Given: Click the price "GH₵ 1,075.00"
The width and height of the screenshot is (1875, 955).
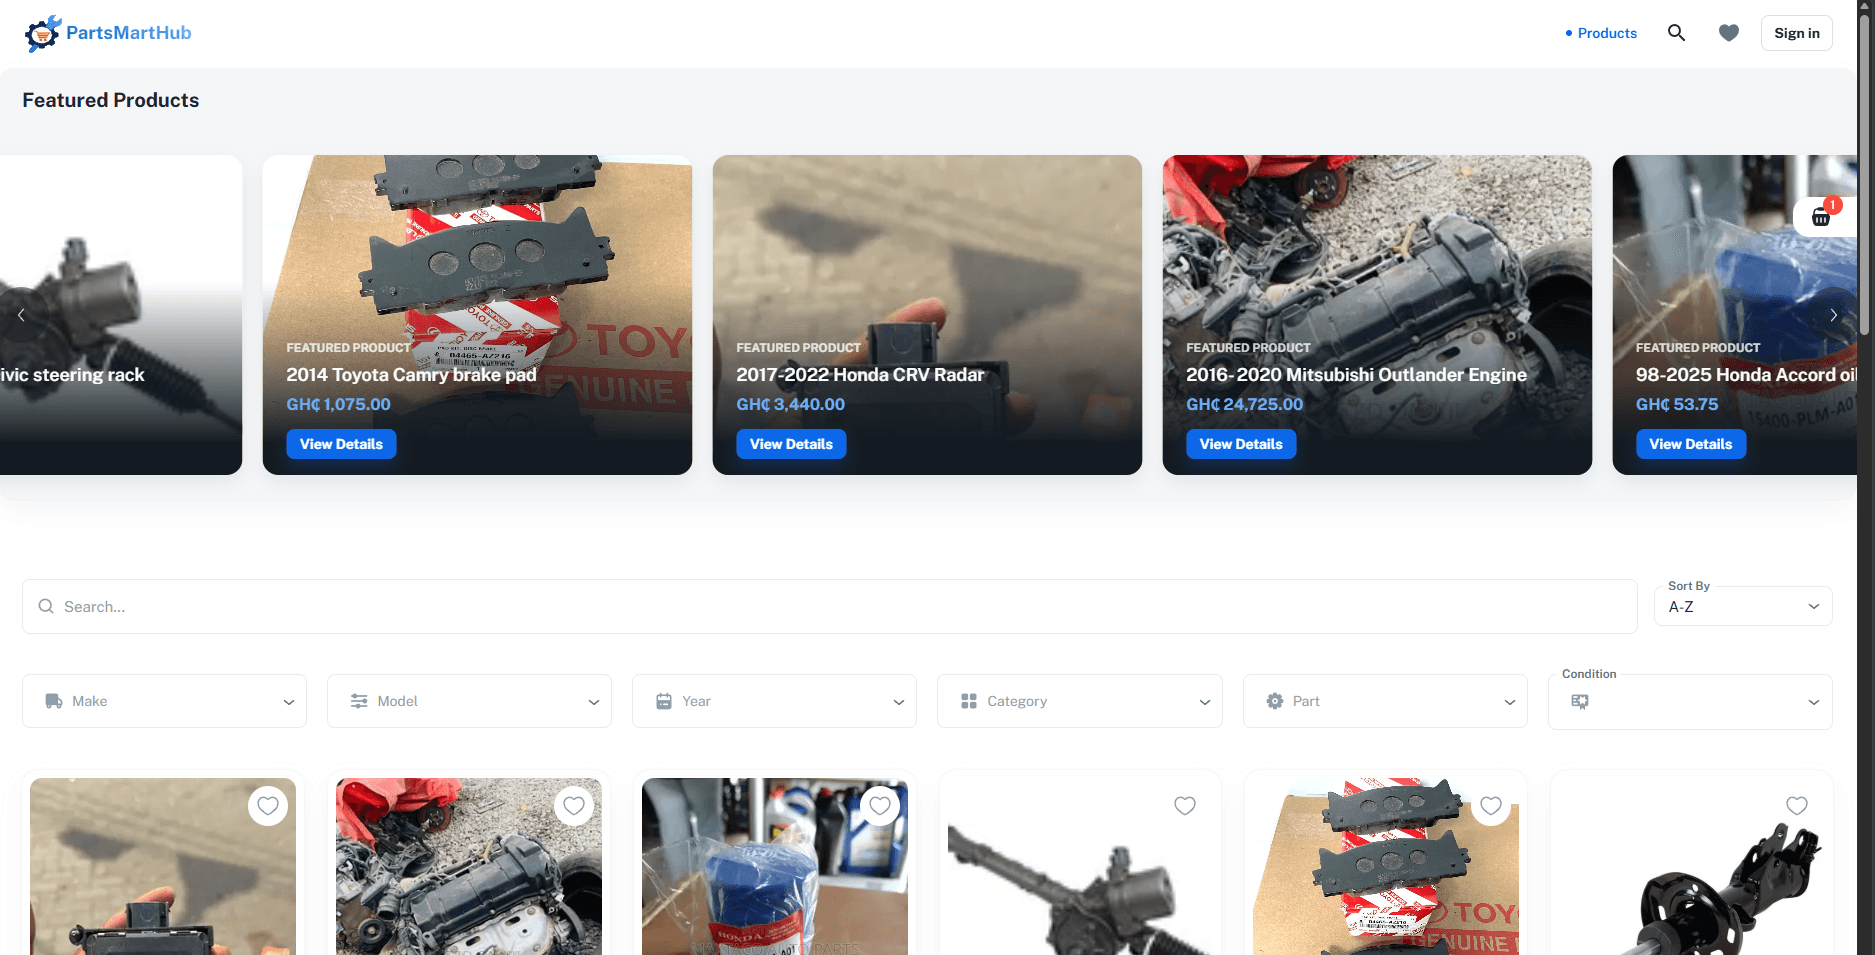Looking at the screenshot, I should (x=338, y=404).
